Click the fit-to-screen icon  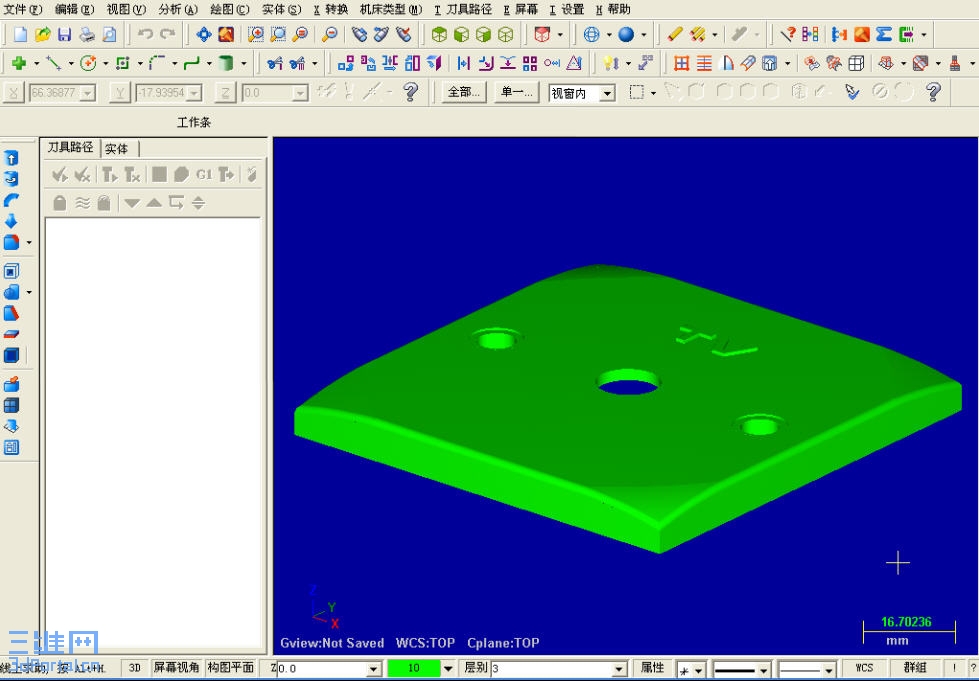click(x=204, y=34)
